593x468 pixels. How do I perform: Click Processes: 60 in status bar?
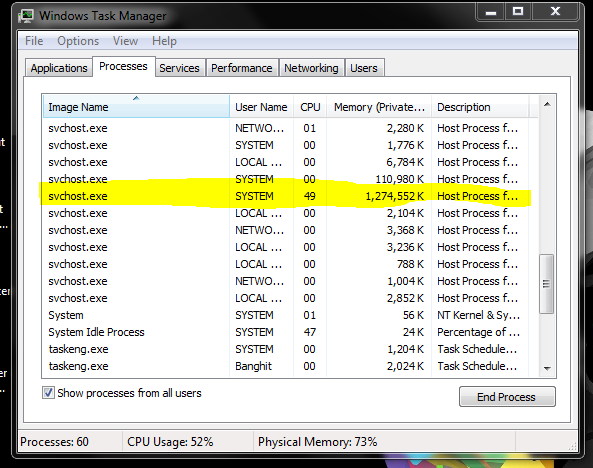(x=54, y=442)
